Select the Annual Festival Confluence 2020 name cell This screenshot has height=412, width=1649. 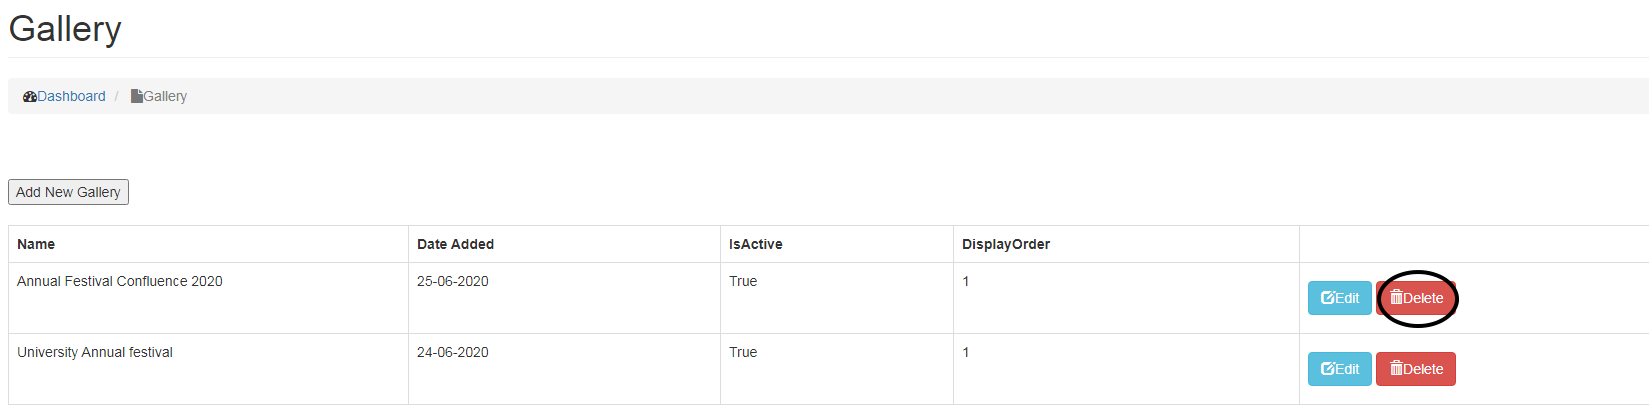[120, 282]
